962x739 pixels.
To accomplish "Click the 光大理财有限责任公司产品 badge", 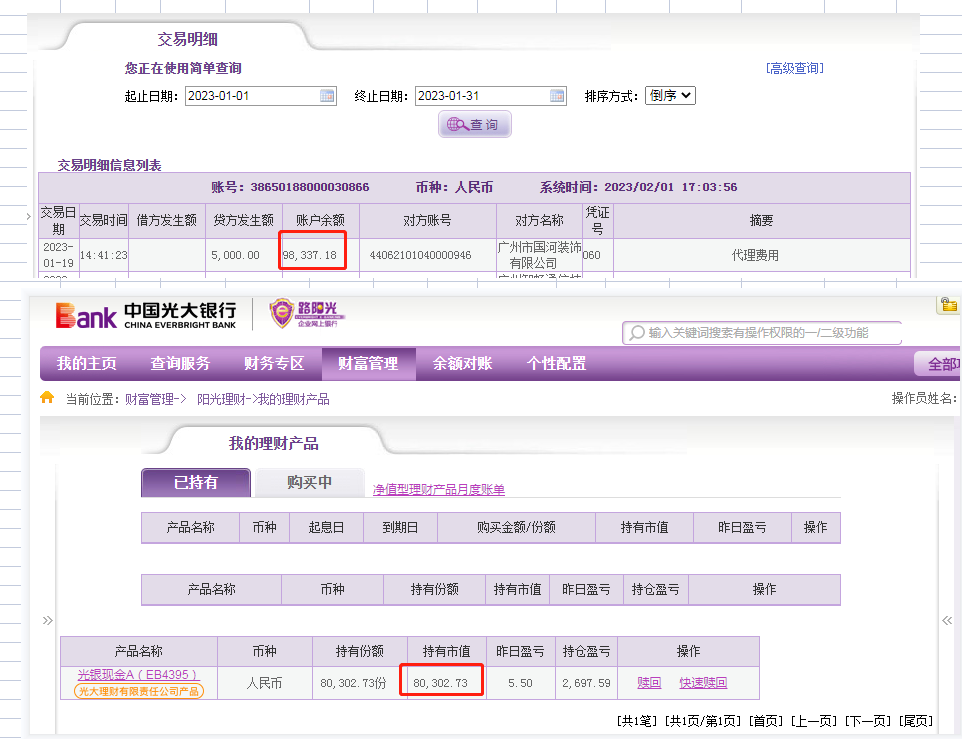I will tap(139, 691).
